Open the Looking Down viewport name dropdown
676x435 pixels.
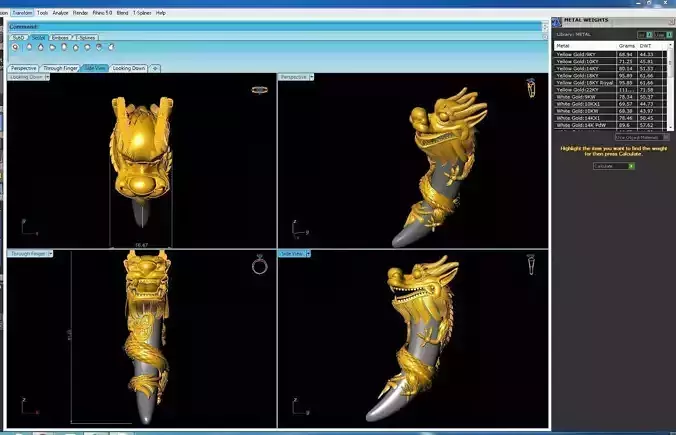click(47, 77)
